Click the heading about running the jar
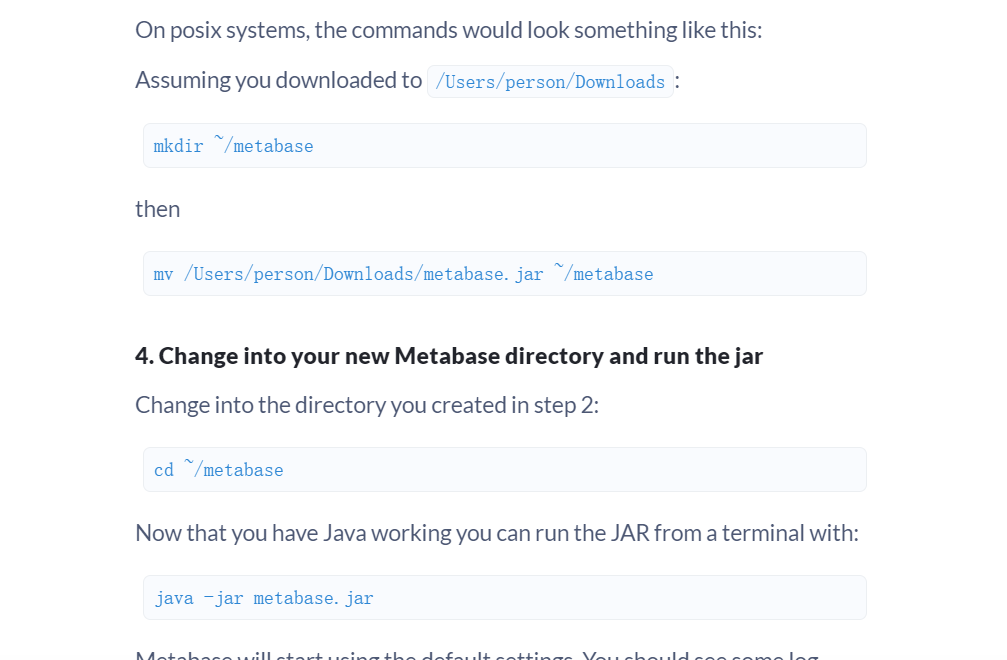 click(x=449, y=356)
